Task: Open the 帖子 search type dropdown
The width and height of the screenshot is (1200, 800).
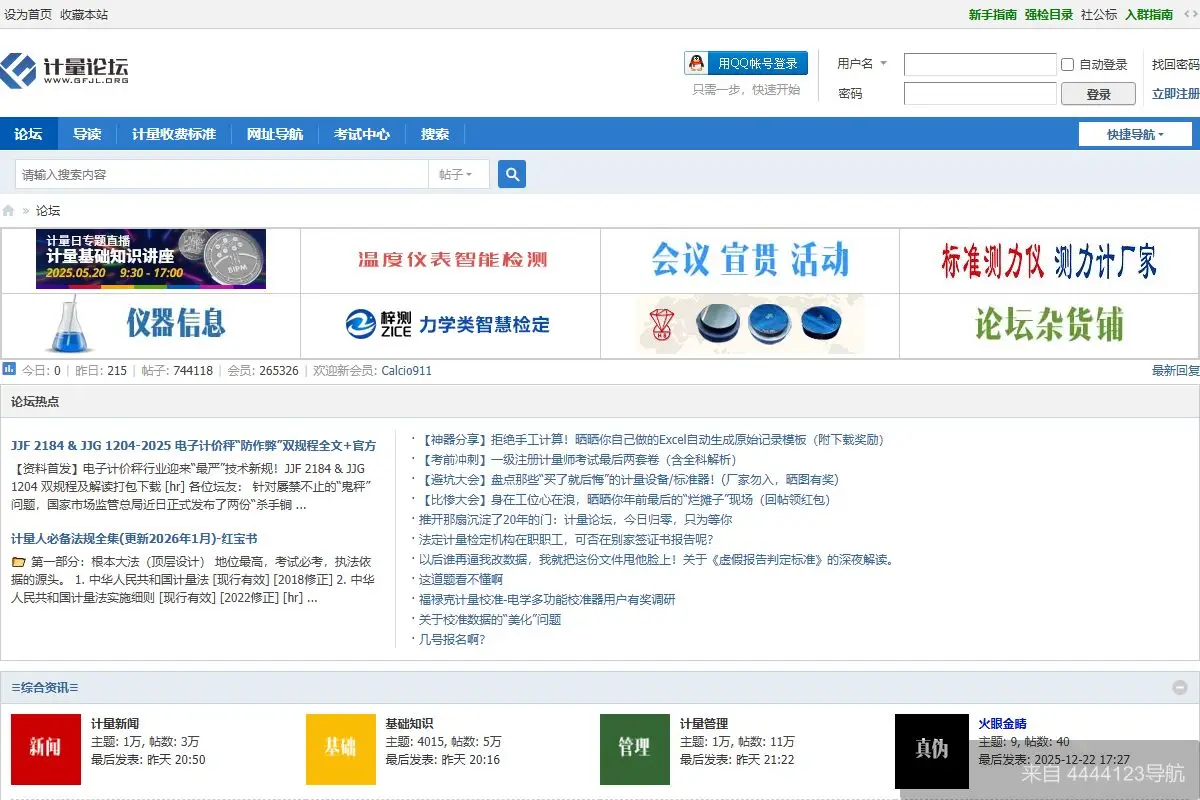Action: coord(458,173)
